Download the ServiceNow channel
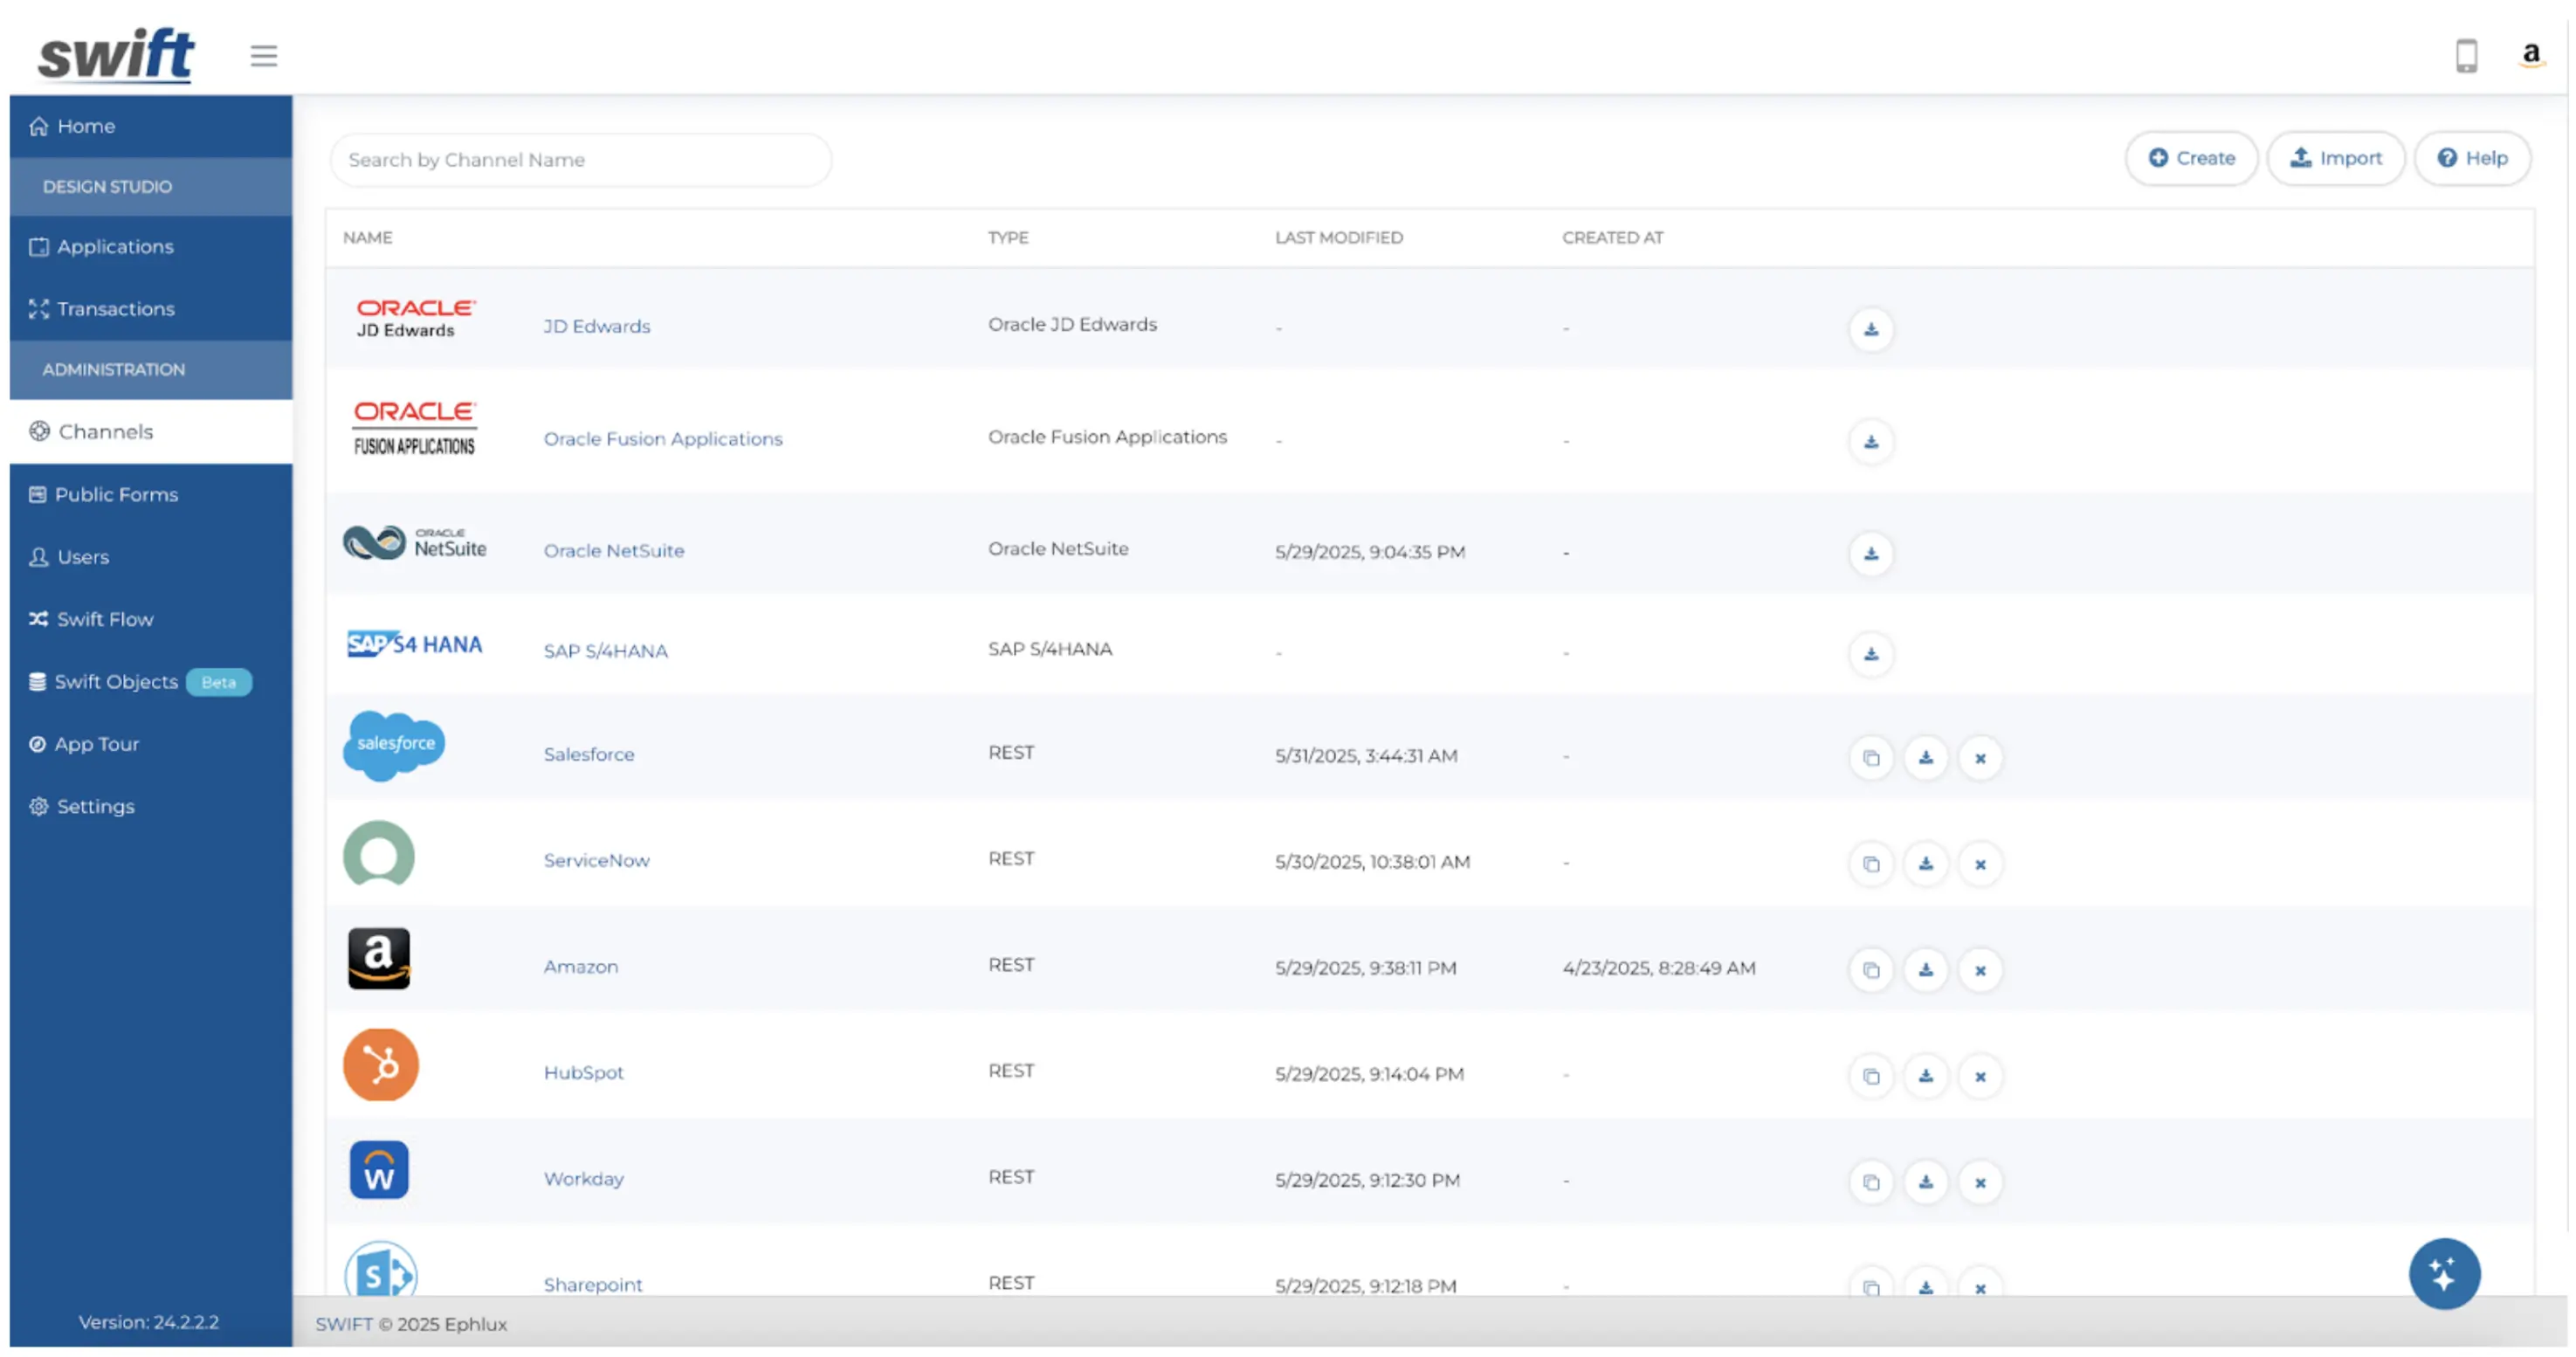Image resolution: width=2576 pixels, height=1357 pixels. 1925,864
